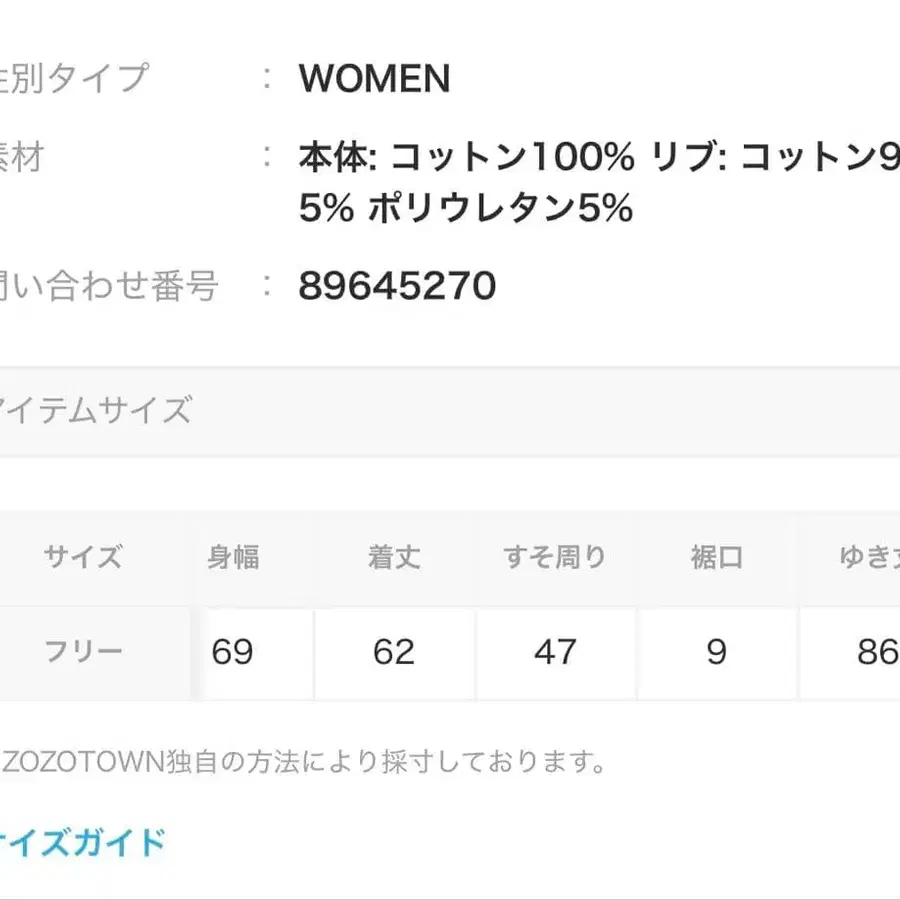Click the 裾口 value 9 cell
Image resolution: width=900 pixels, height=900 pixels.
[x=716, y=652]
